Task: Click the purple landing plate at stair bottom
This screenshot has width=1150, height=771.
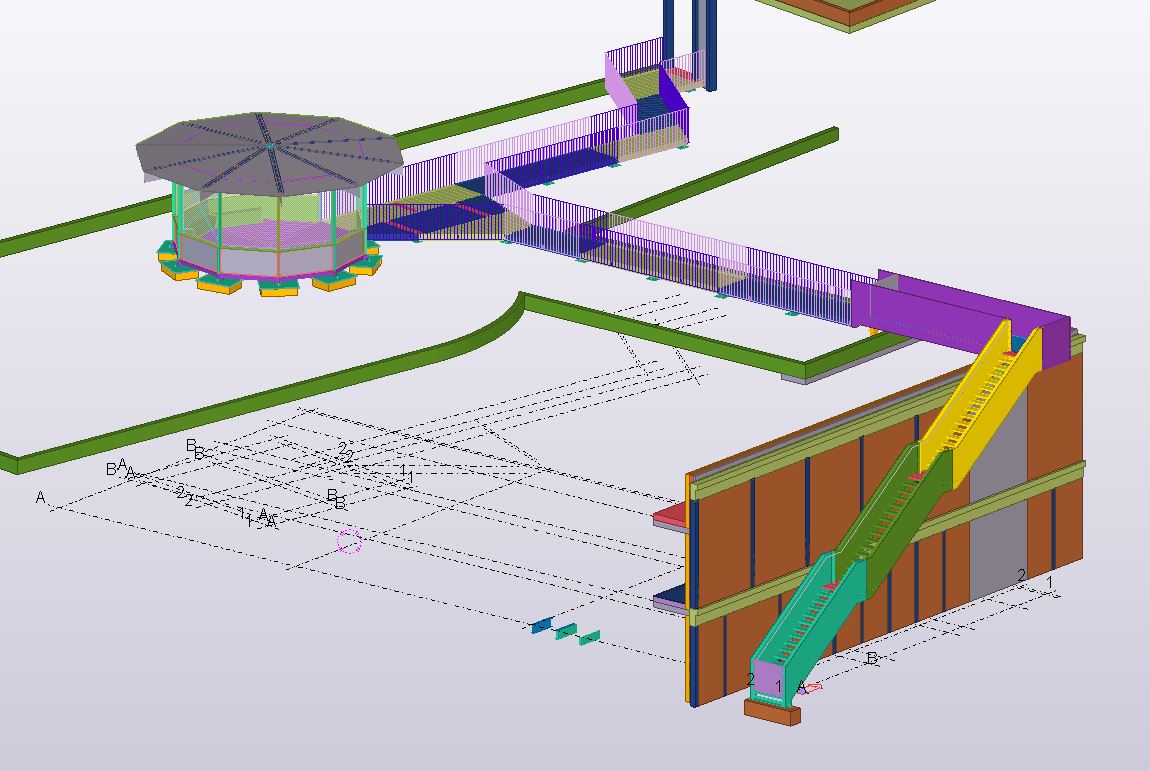Action: click(766, 680)
